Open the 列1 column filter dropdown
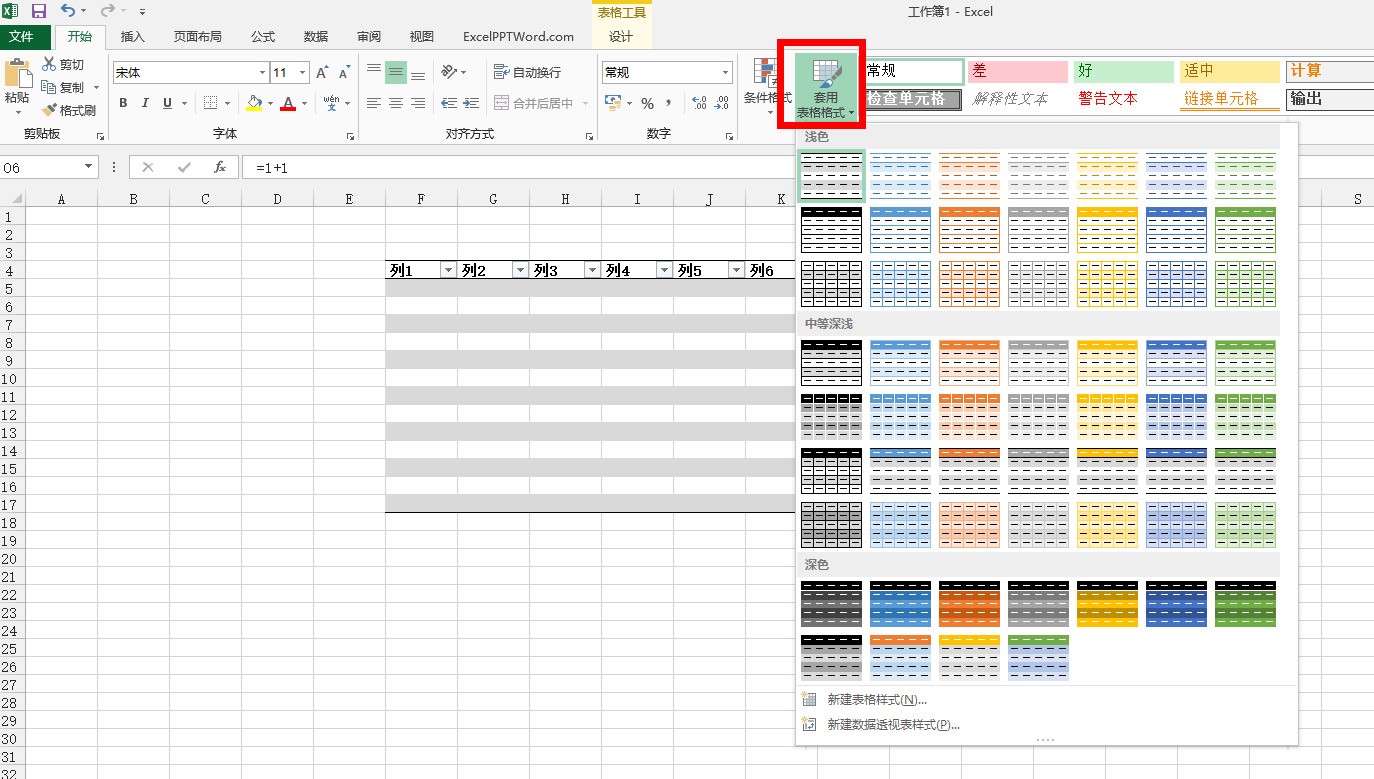1374x779 pixels. pos(448,270)
